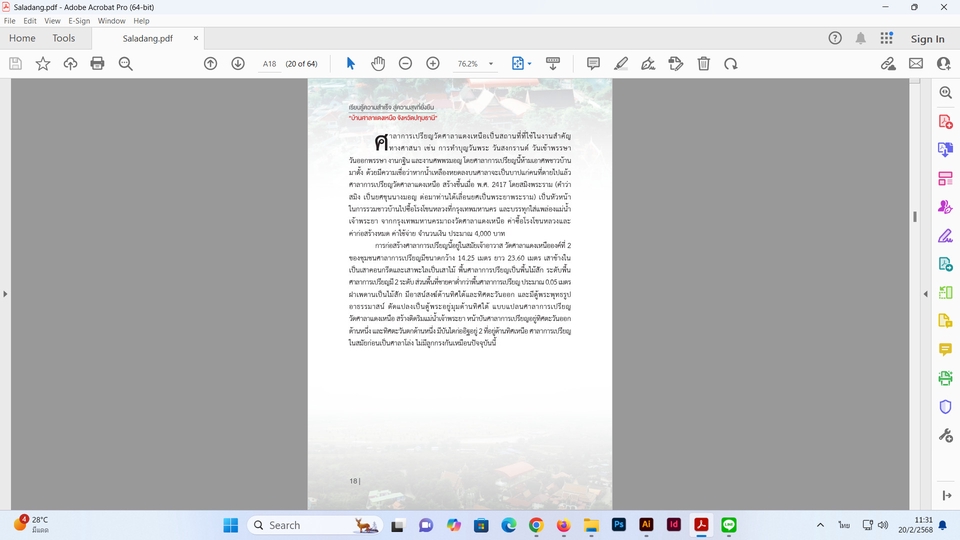Close the Saladang.pdf tab
The image size is (960, 540).
click(196, 38)
